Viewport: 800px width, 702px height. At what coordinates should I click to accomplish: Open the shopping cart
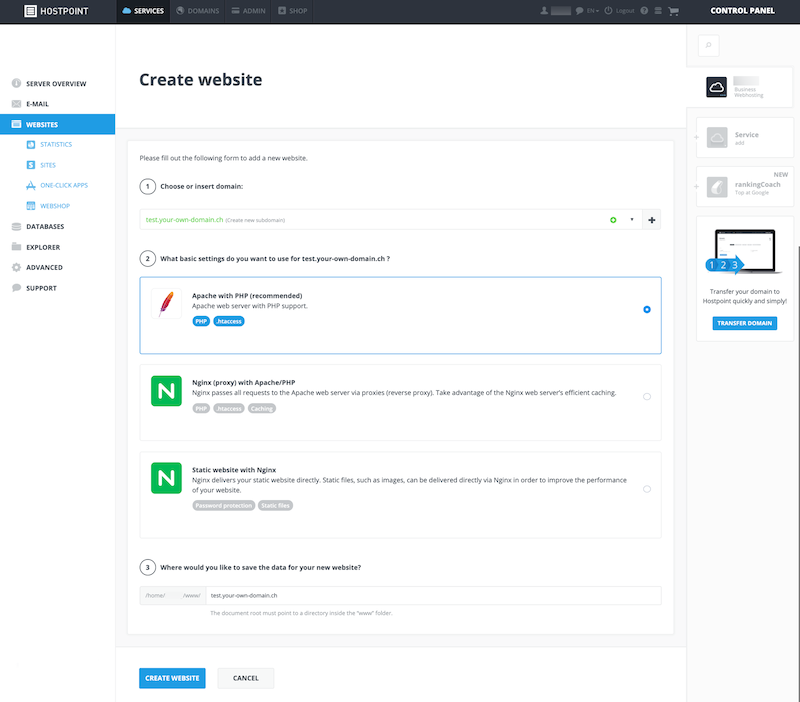(673, 11)
